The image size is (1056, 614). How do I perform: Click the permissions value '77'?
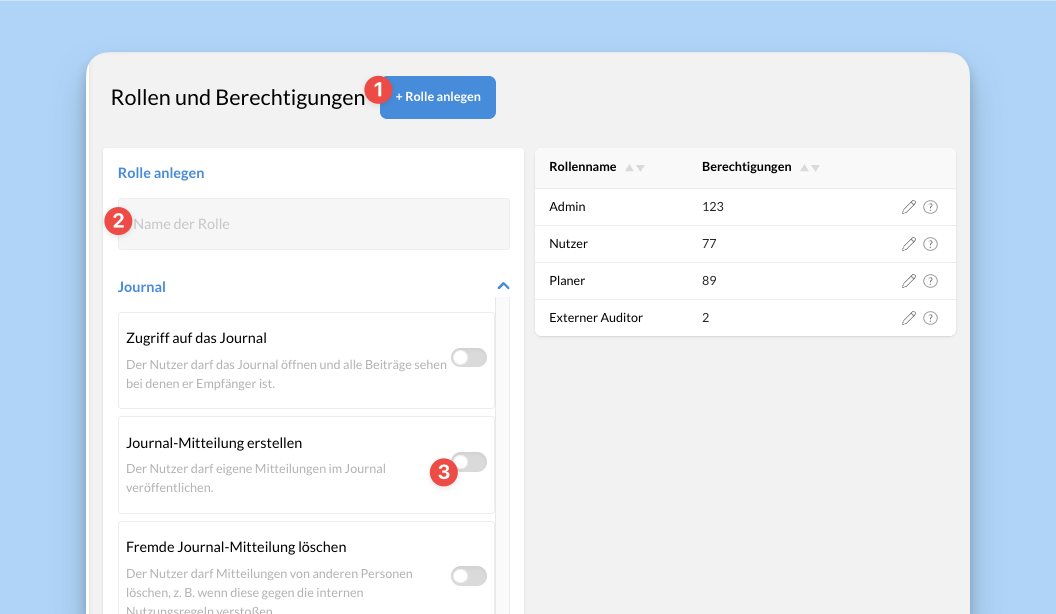coord(709,244)
